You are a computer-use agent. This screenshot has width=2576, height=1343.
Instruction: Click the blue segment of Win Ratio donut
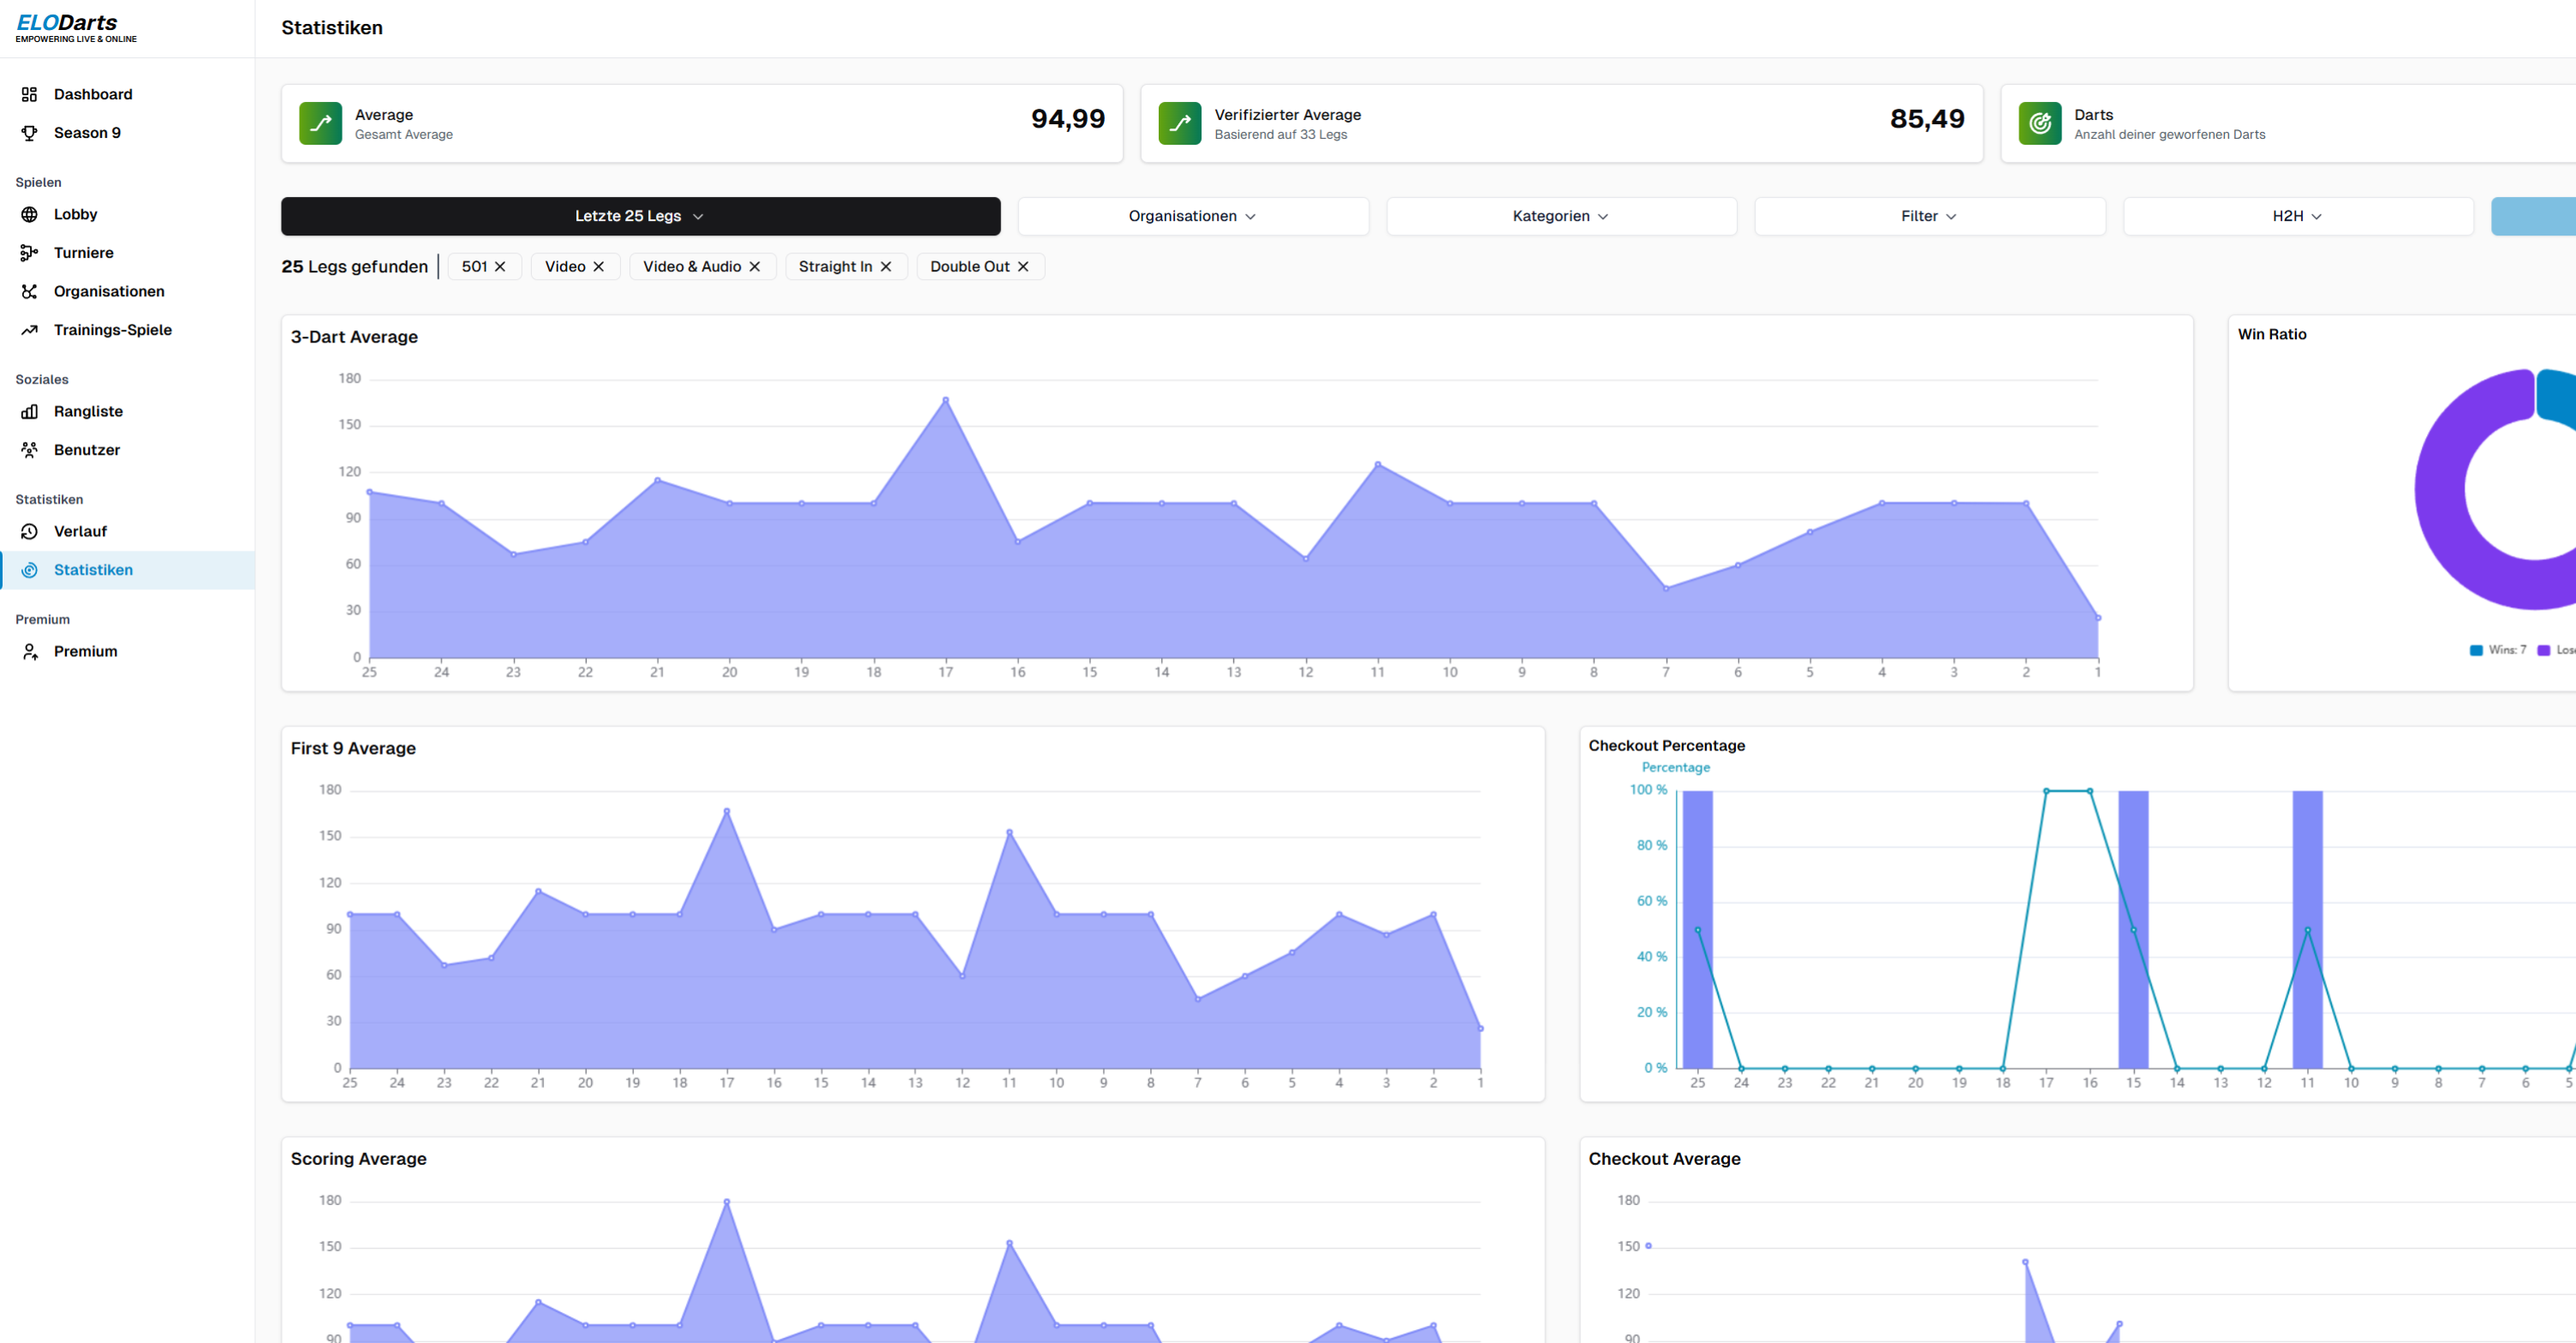click(2556, 396)
